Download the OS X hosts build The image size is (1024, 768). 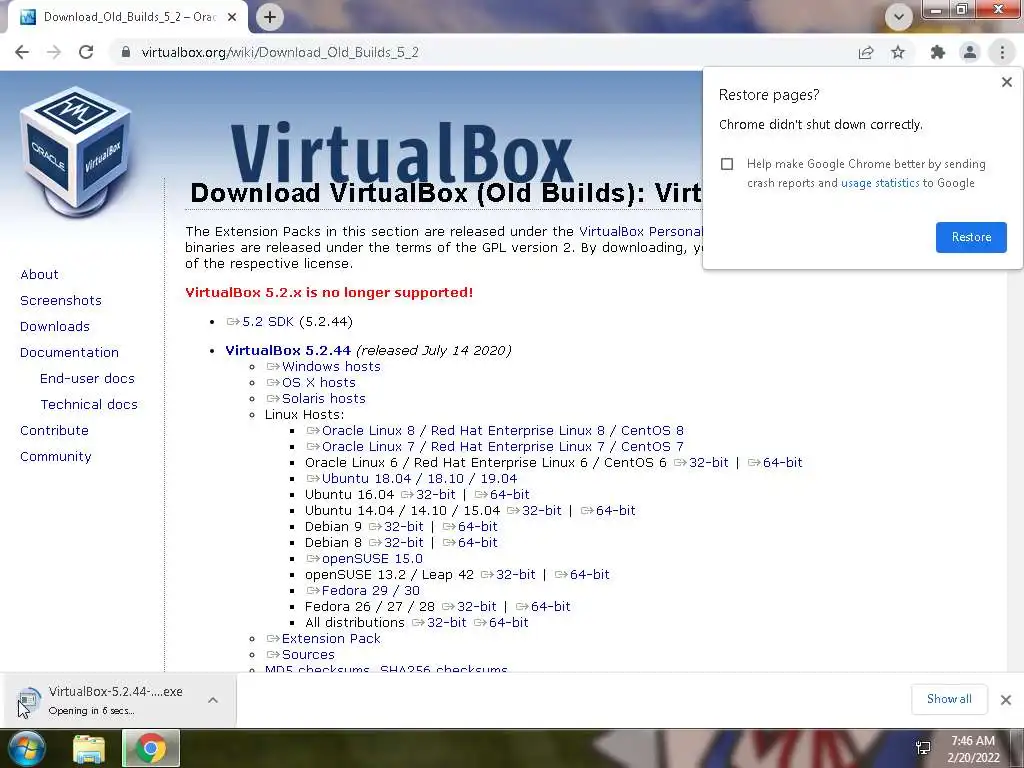[311, 383]
